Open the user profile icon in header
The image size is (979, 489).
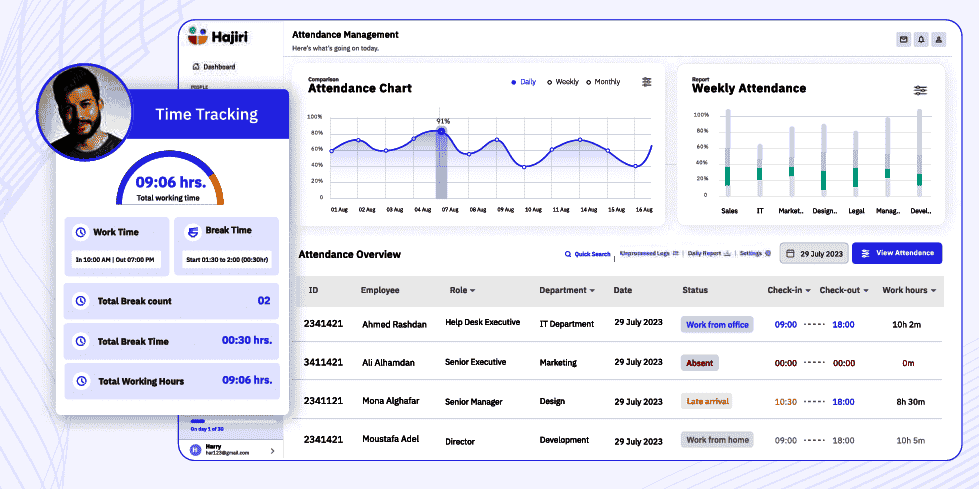pyautogui.click(x=938, y=40)
